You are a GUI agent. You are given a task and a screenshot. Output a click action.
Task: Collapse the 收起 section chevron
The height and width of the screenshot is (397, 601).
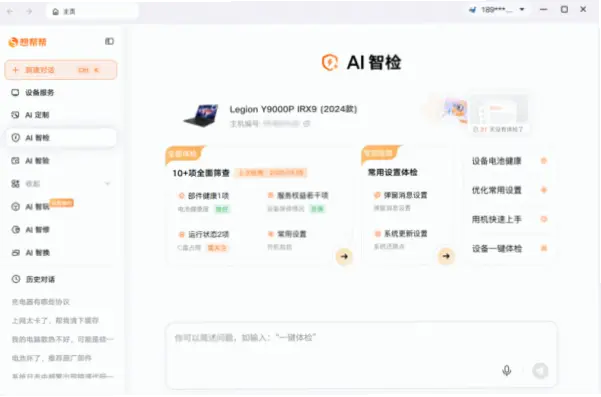(x=108, y=184)
